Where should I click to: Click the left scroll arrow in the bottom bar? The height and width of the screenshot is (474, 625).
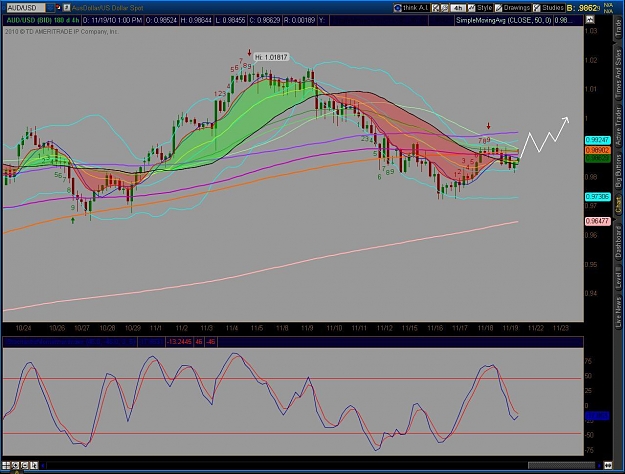click(42, 465)
